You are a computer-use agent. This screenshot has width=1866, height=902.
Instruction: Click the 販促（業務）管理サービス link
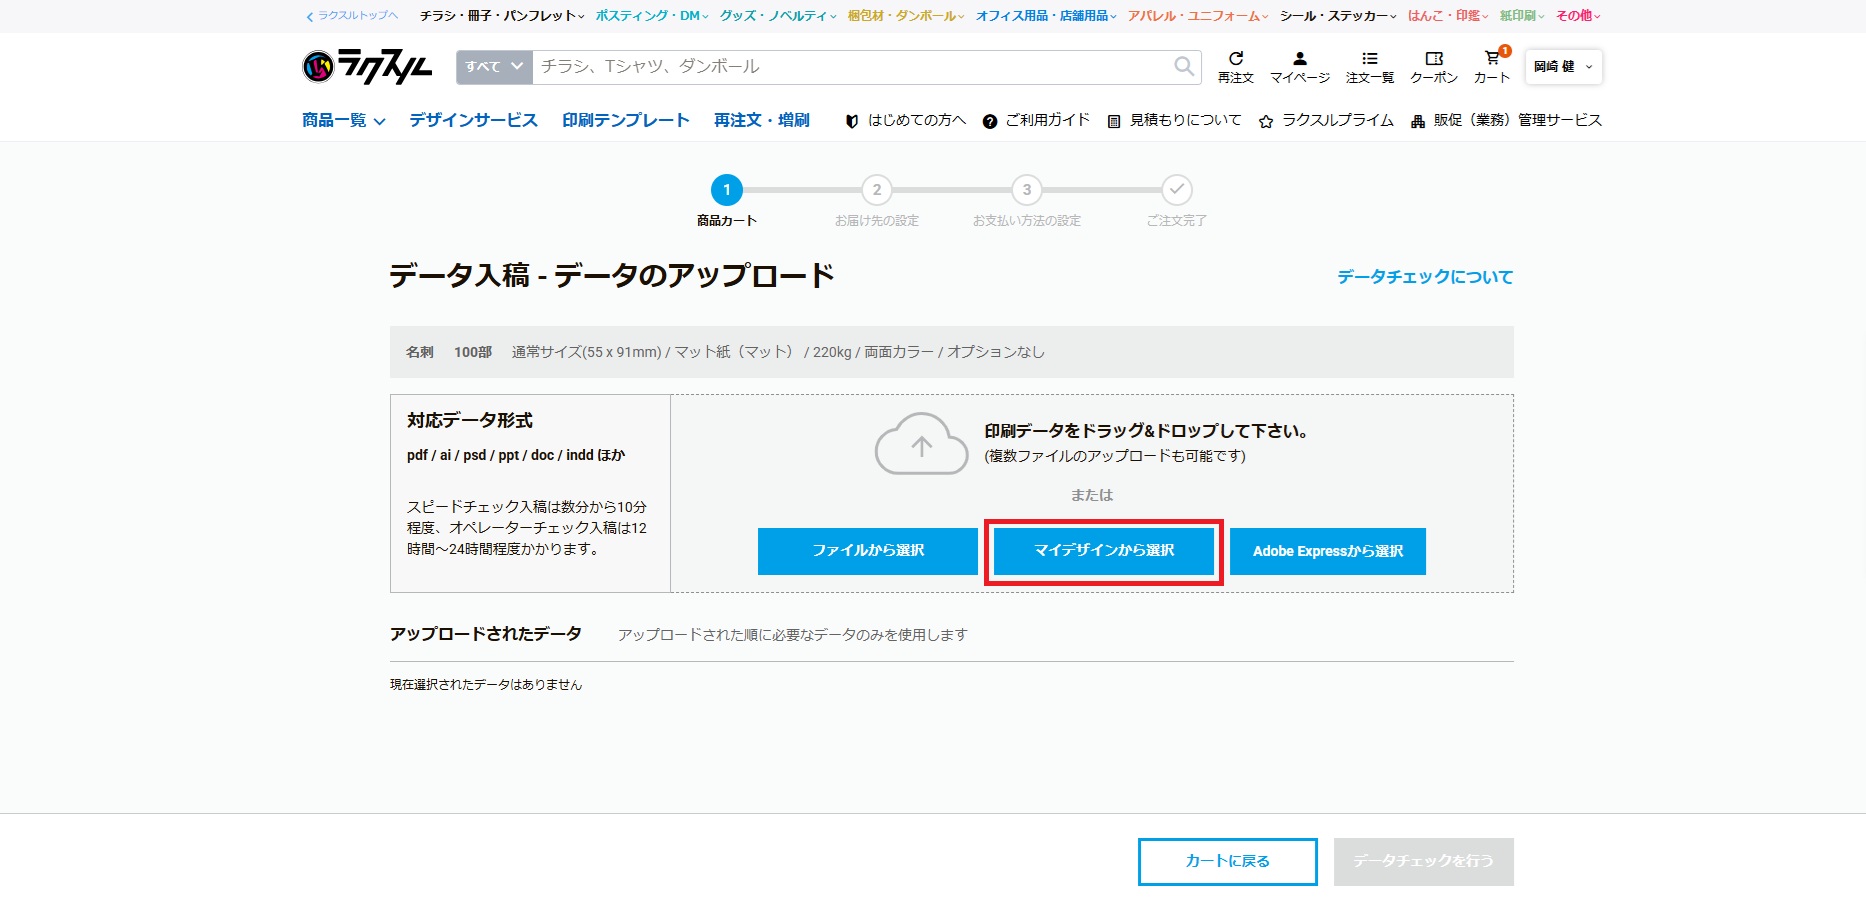1506,120
